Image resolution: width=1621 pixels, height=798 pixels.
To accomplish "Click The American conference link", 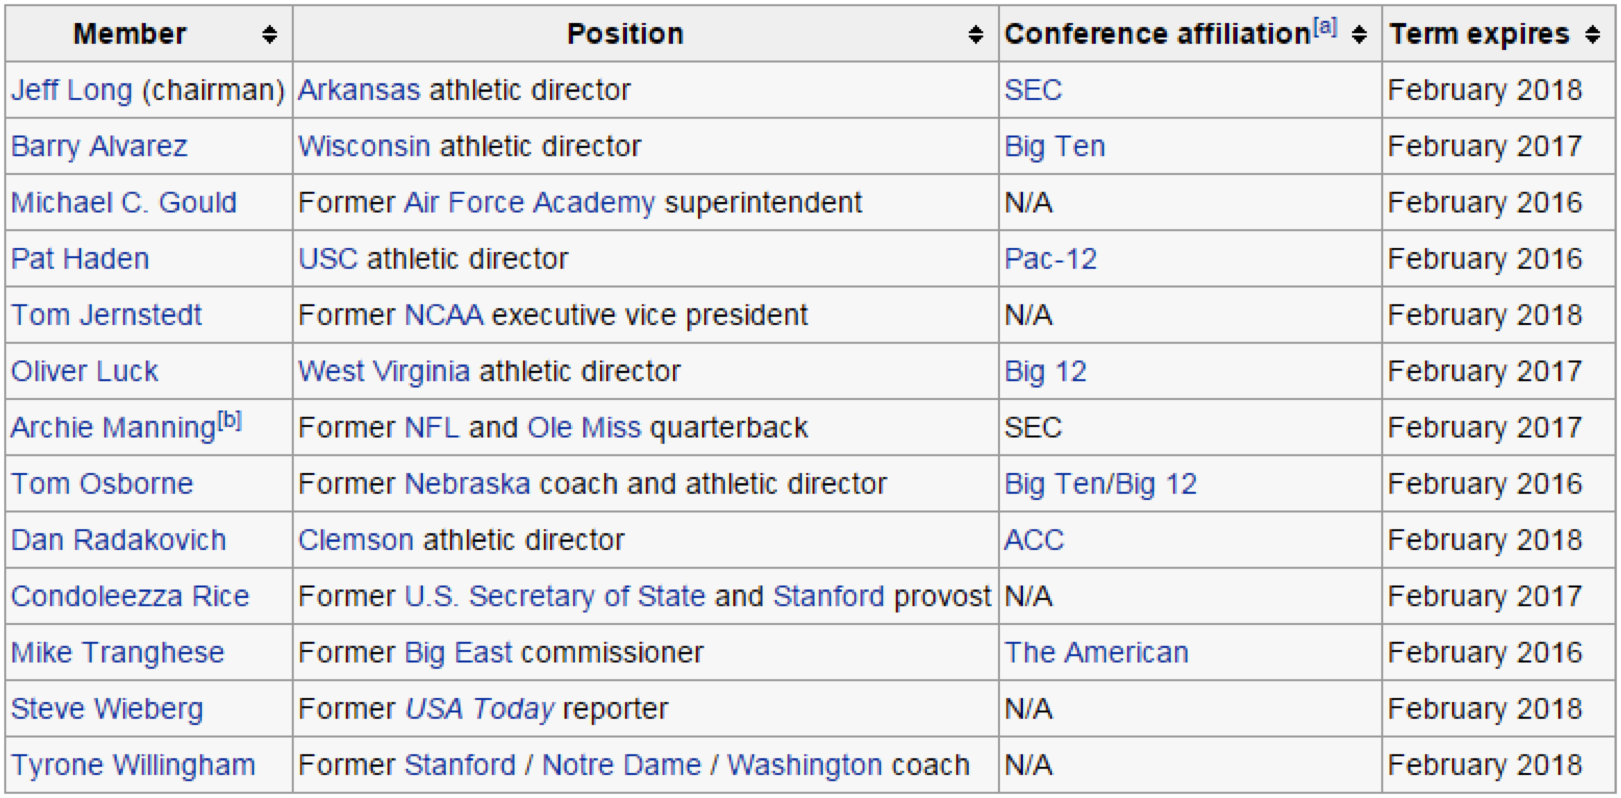I will (x=1097, y=653).
